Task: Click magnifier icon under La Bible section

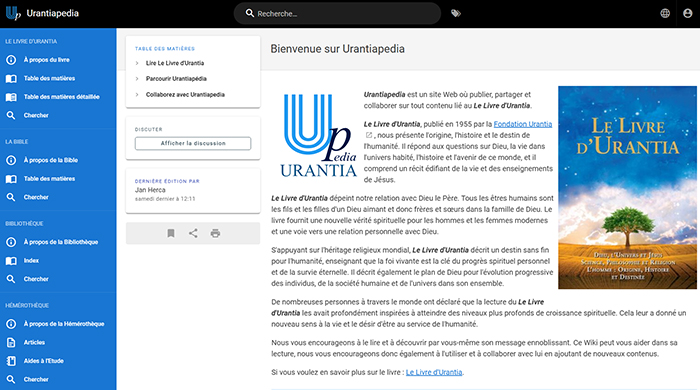Action: point(11,197)
